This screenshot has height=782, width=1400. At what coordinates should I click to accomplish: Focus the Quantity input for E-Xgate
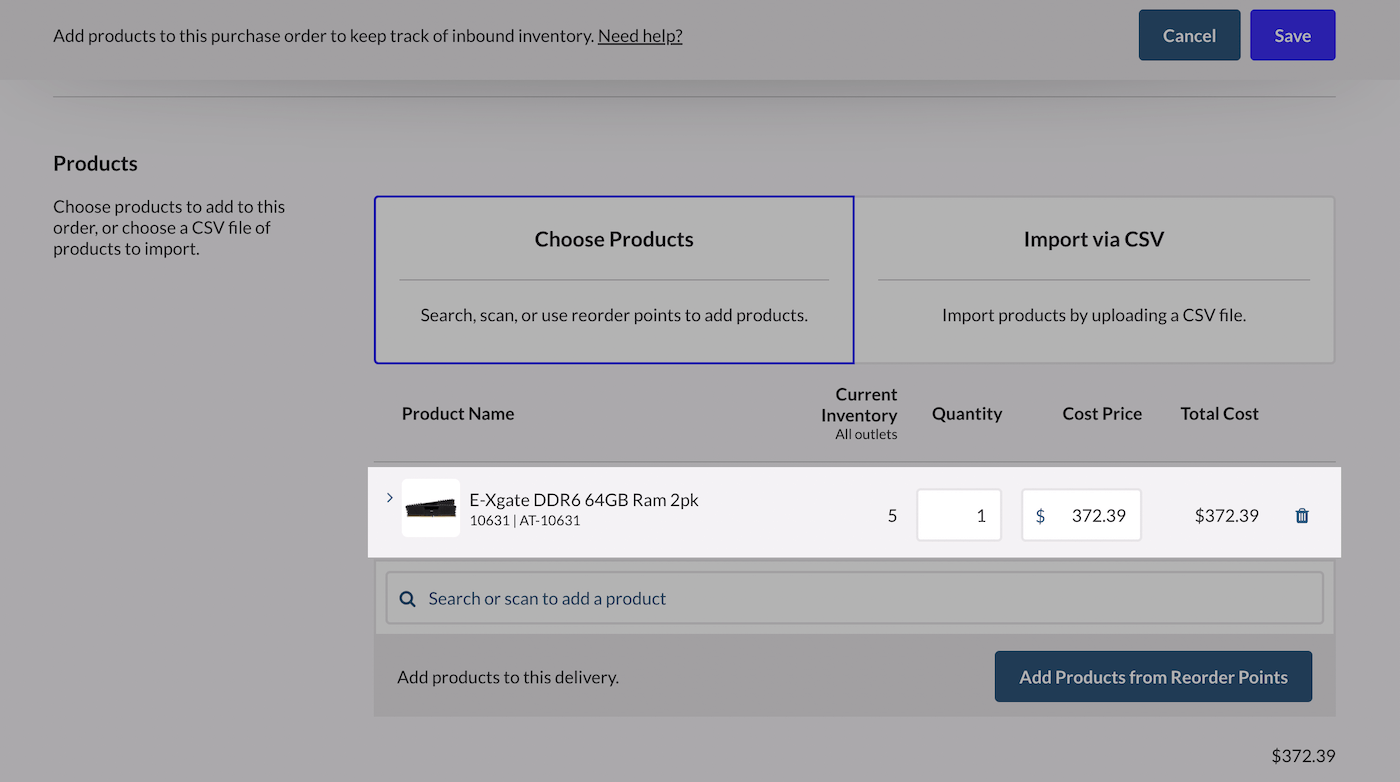(958, 516)
